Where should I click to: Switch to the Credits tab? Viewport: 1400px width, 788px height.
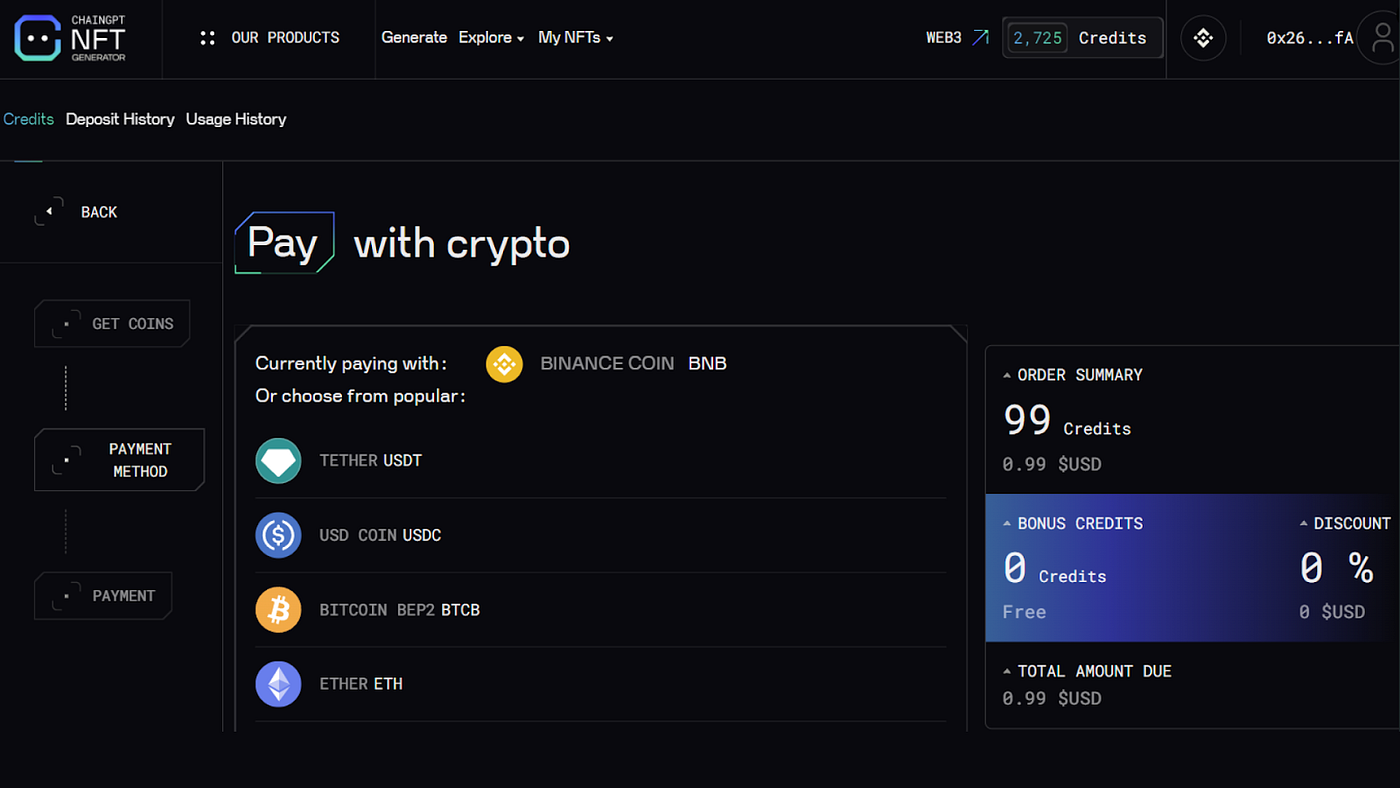[28, 119]
